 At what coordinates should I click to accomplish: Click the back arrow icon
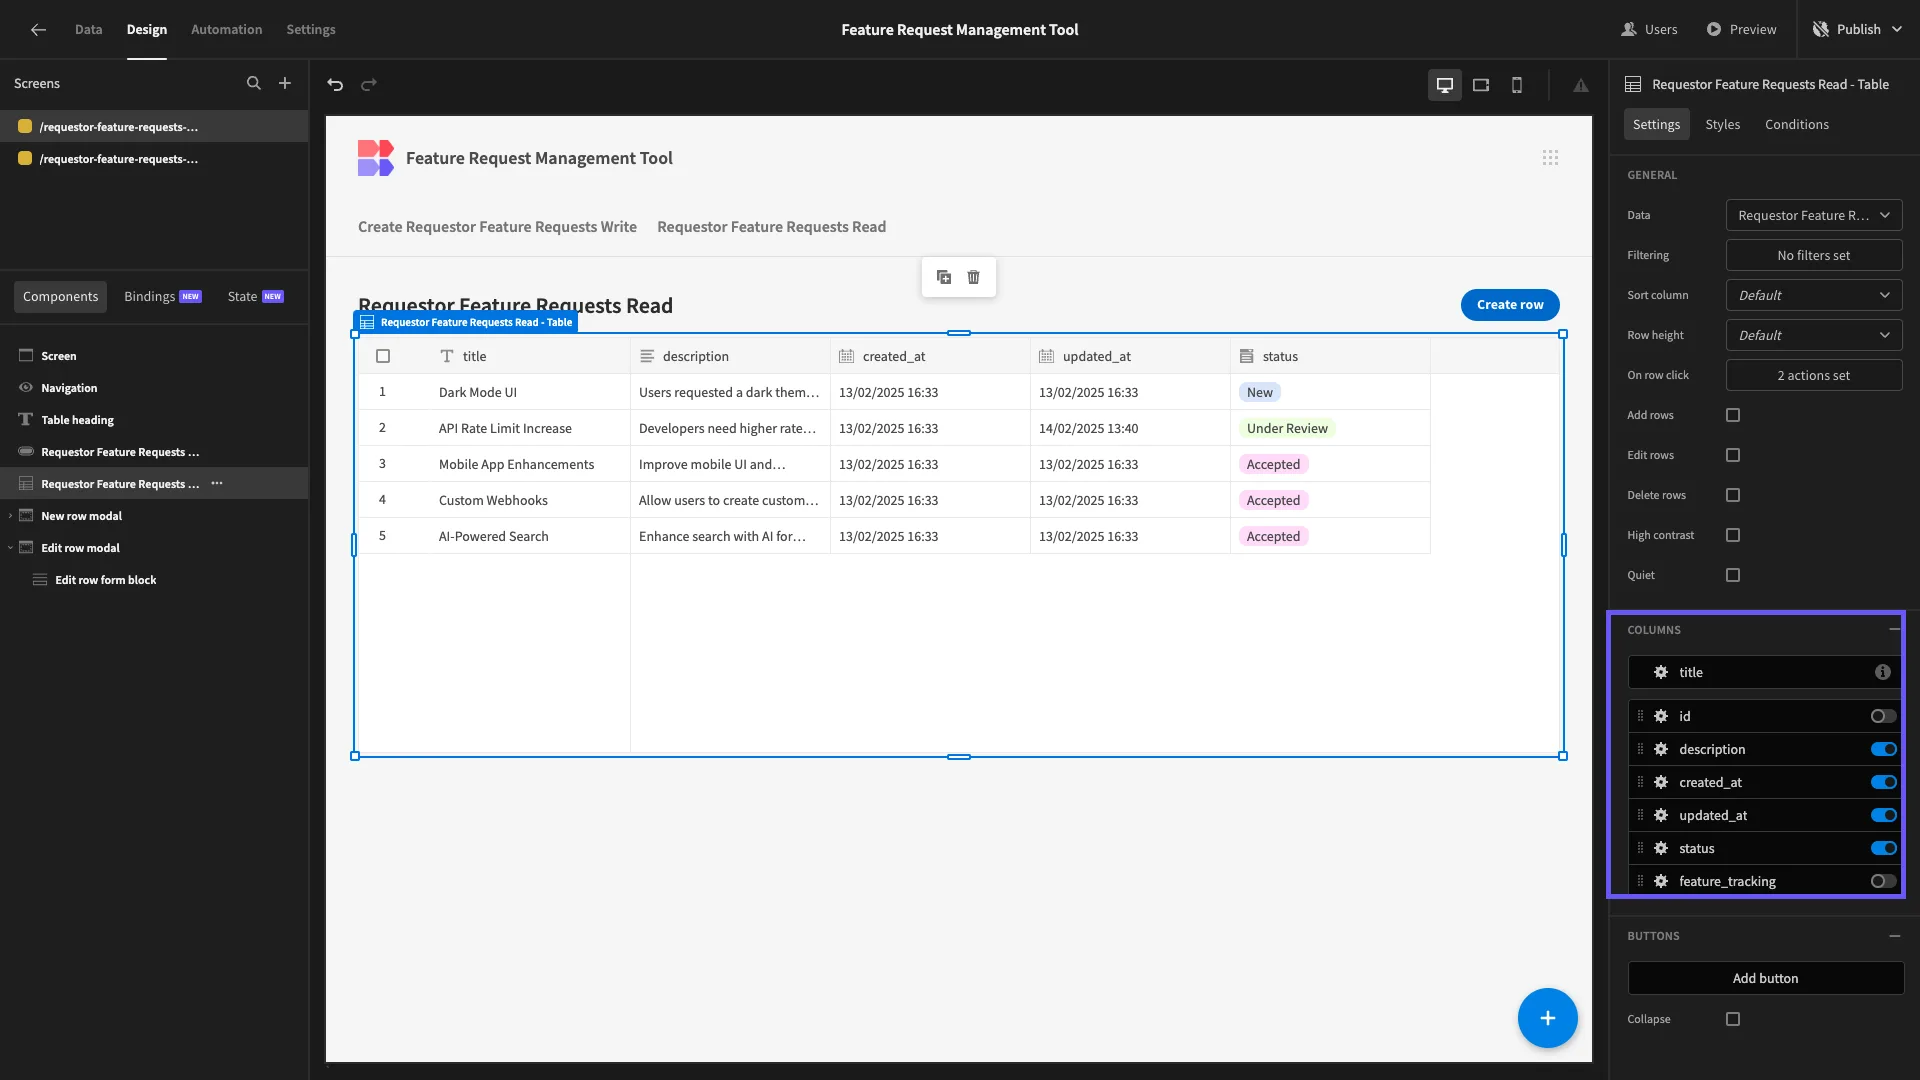[38, 29]
